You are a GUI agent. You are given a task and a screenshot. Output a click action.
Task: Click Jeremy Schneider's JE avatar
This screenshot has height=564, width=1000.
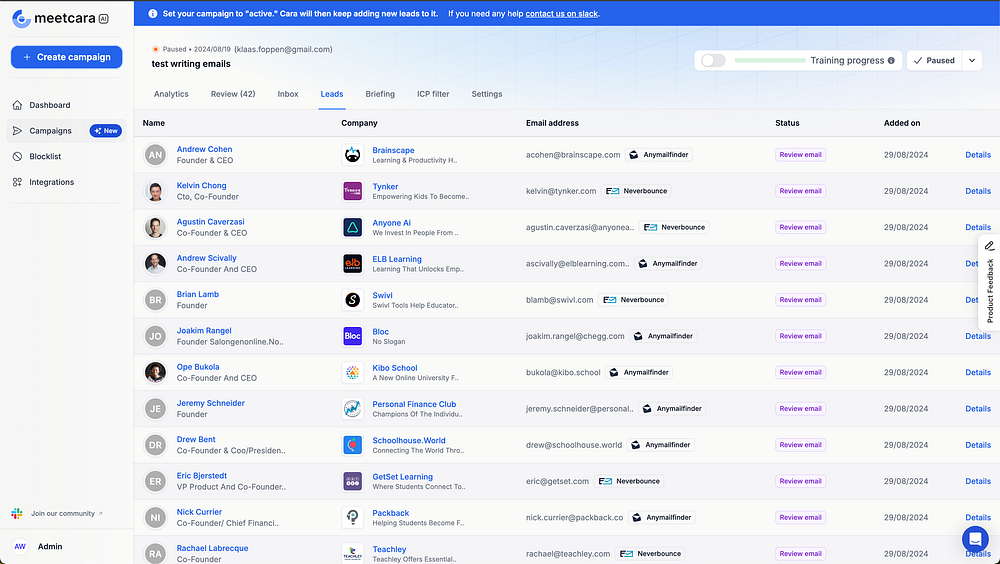[x=155, y=408]
